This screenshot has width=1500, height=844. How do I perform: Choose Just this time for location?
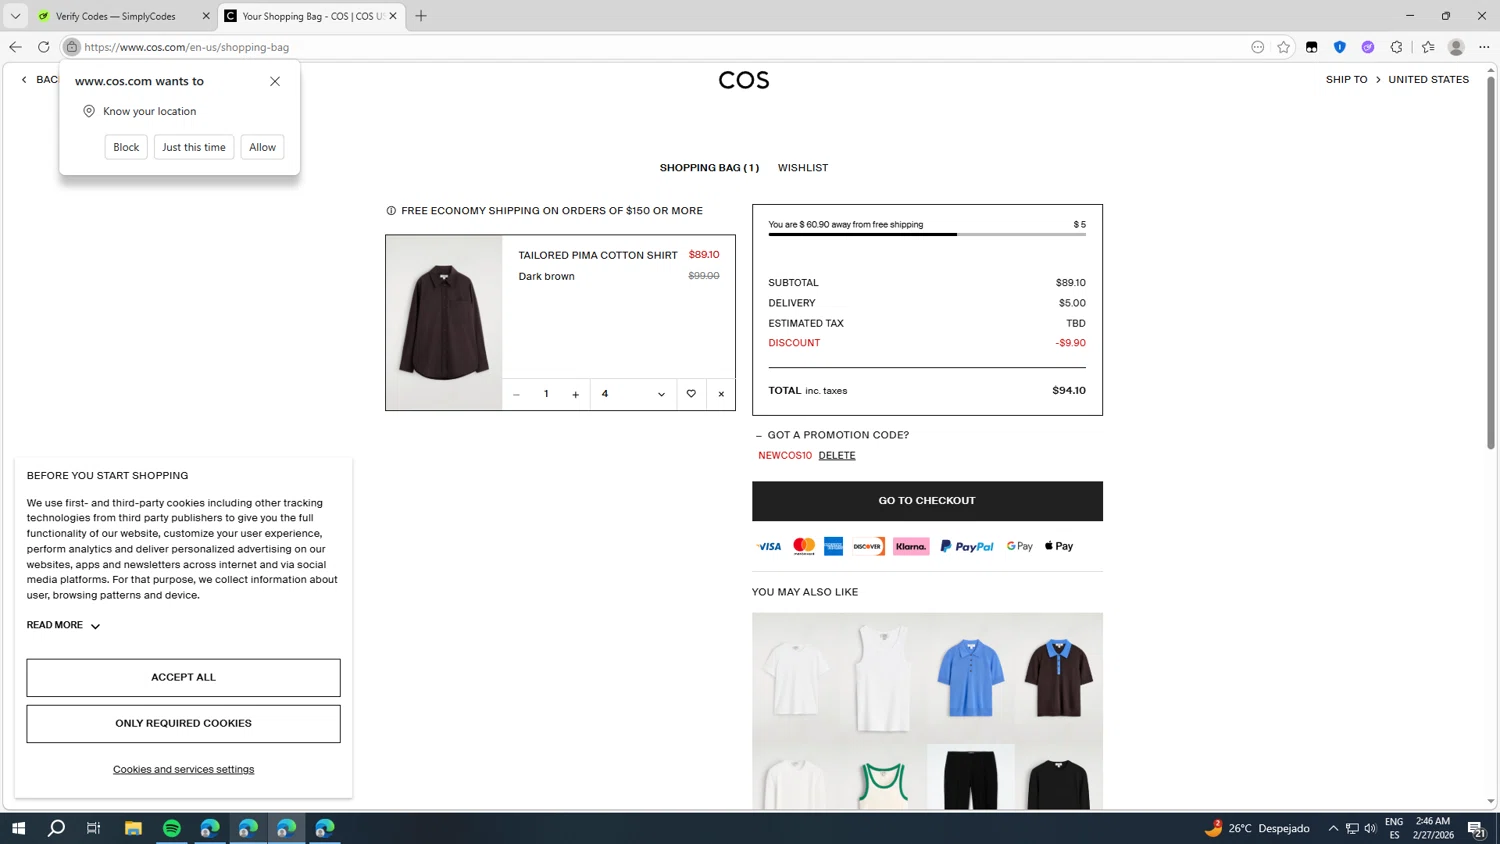click(x=194, y=147)
